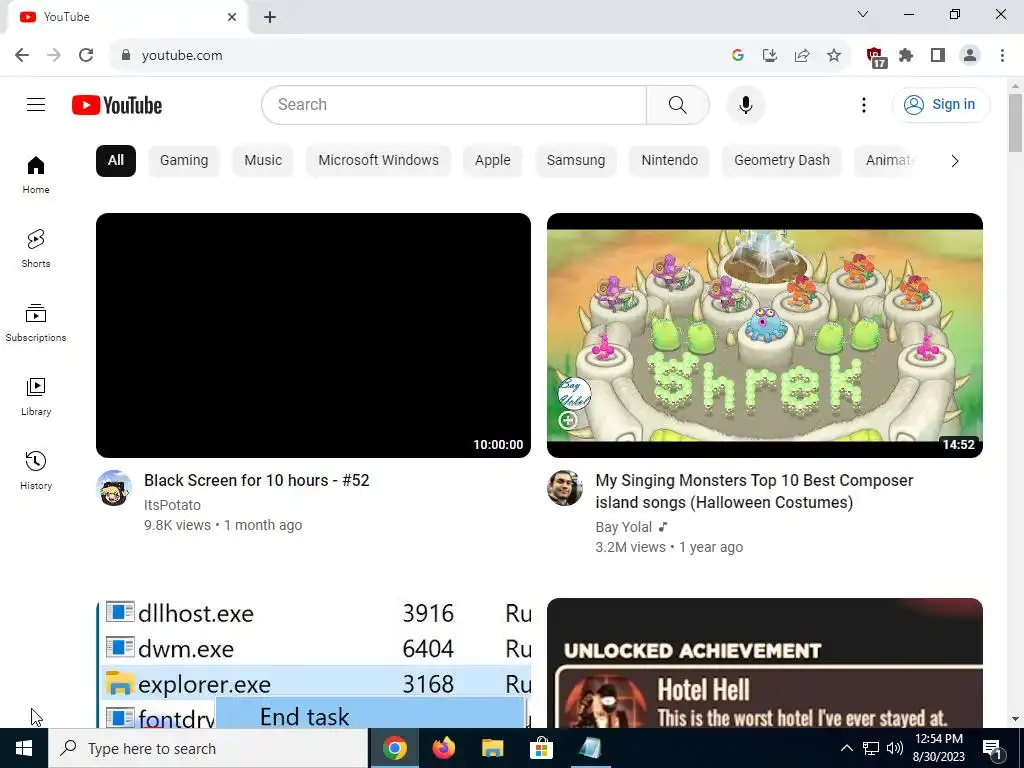Click the YouTube logo
1024x768 pixels.
click(117, 105)
